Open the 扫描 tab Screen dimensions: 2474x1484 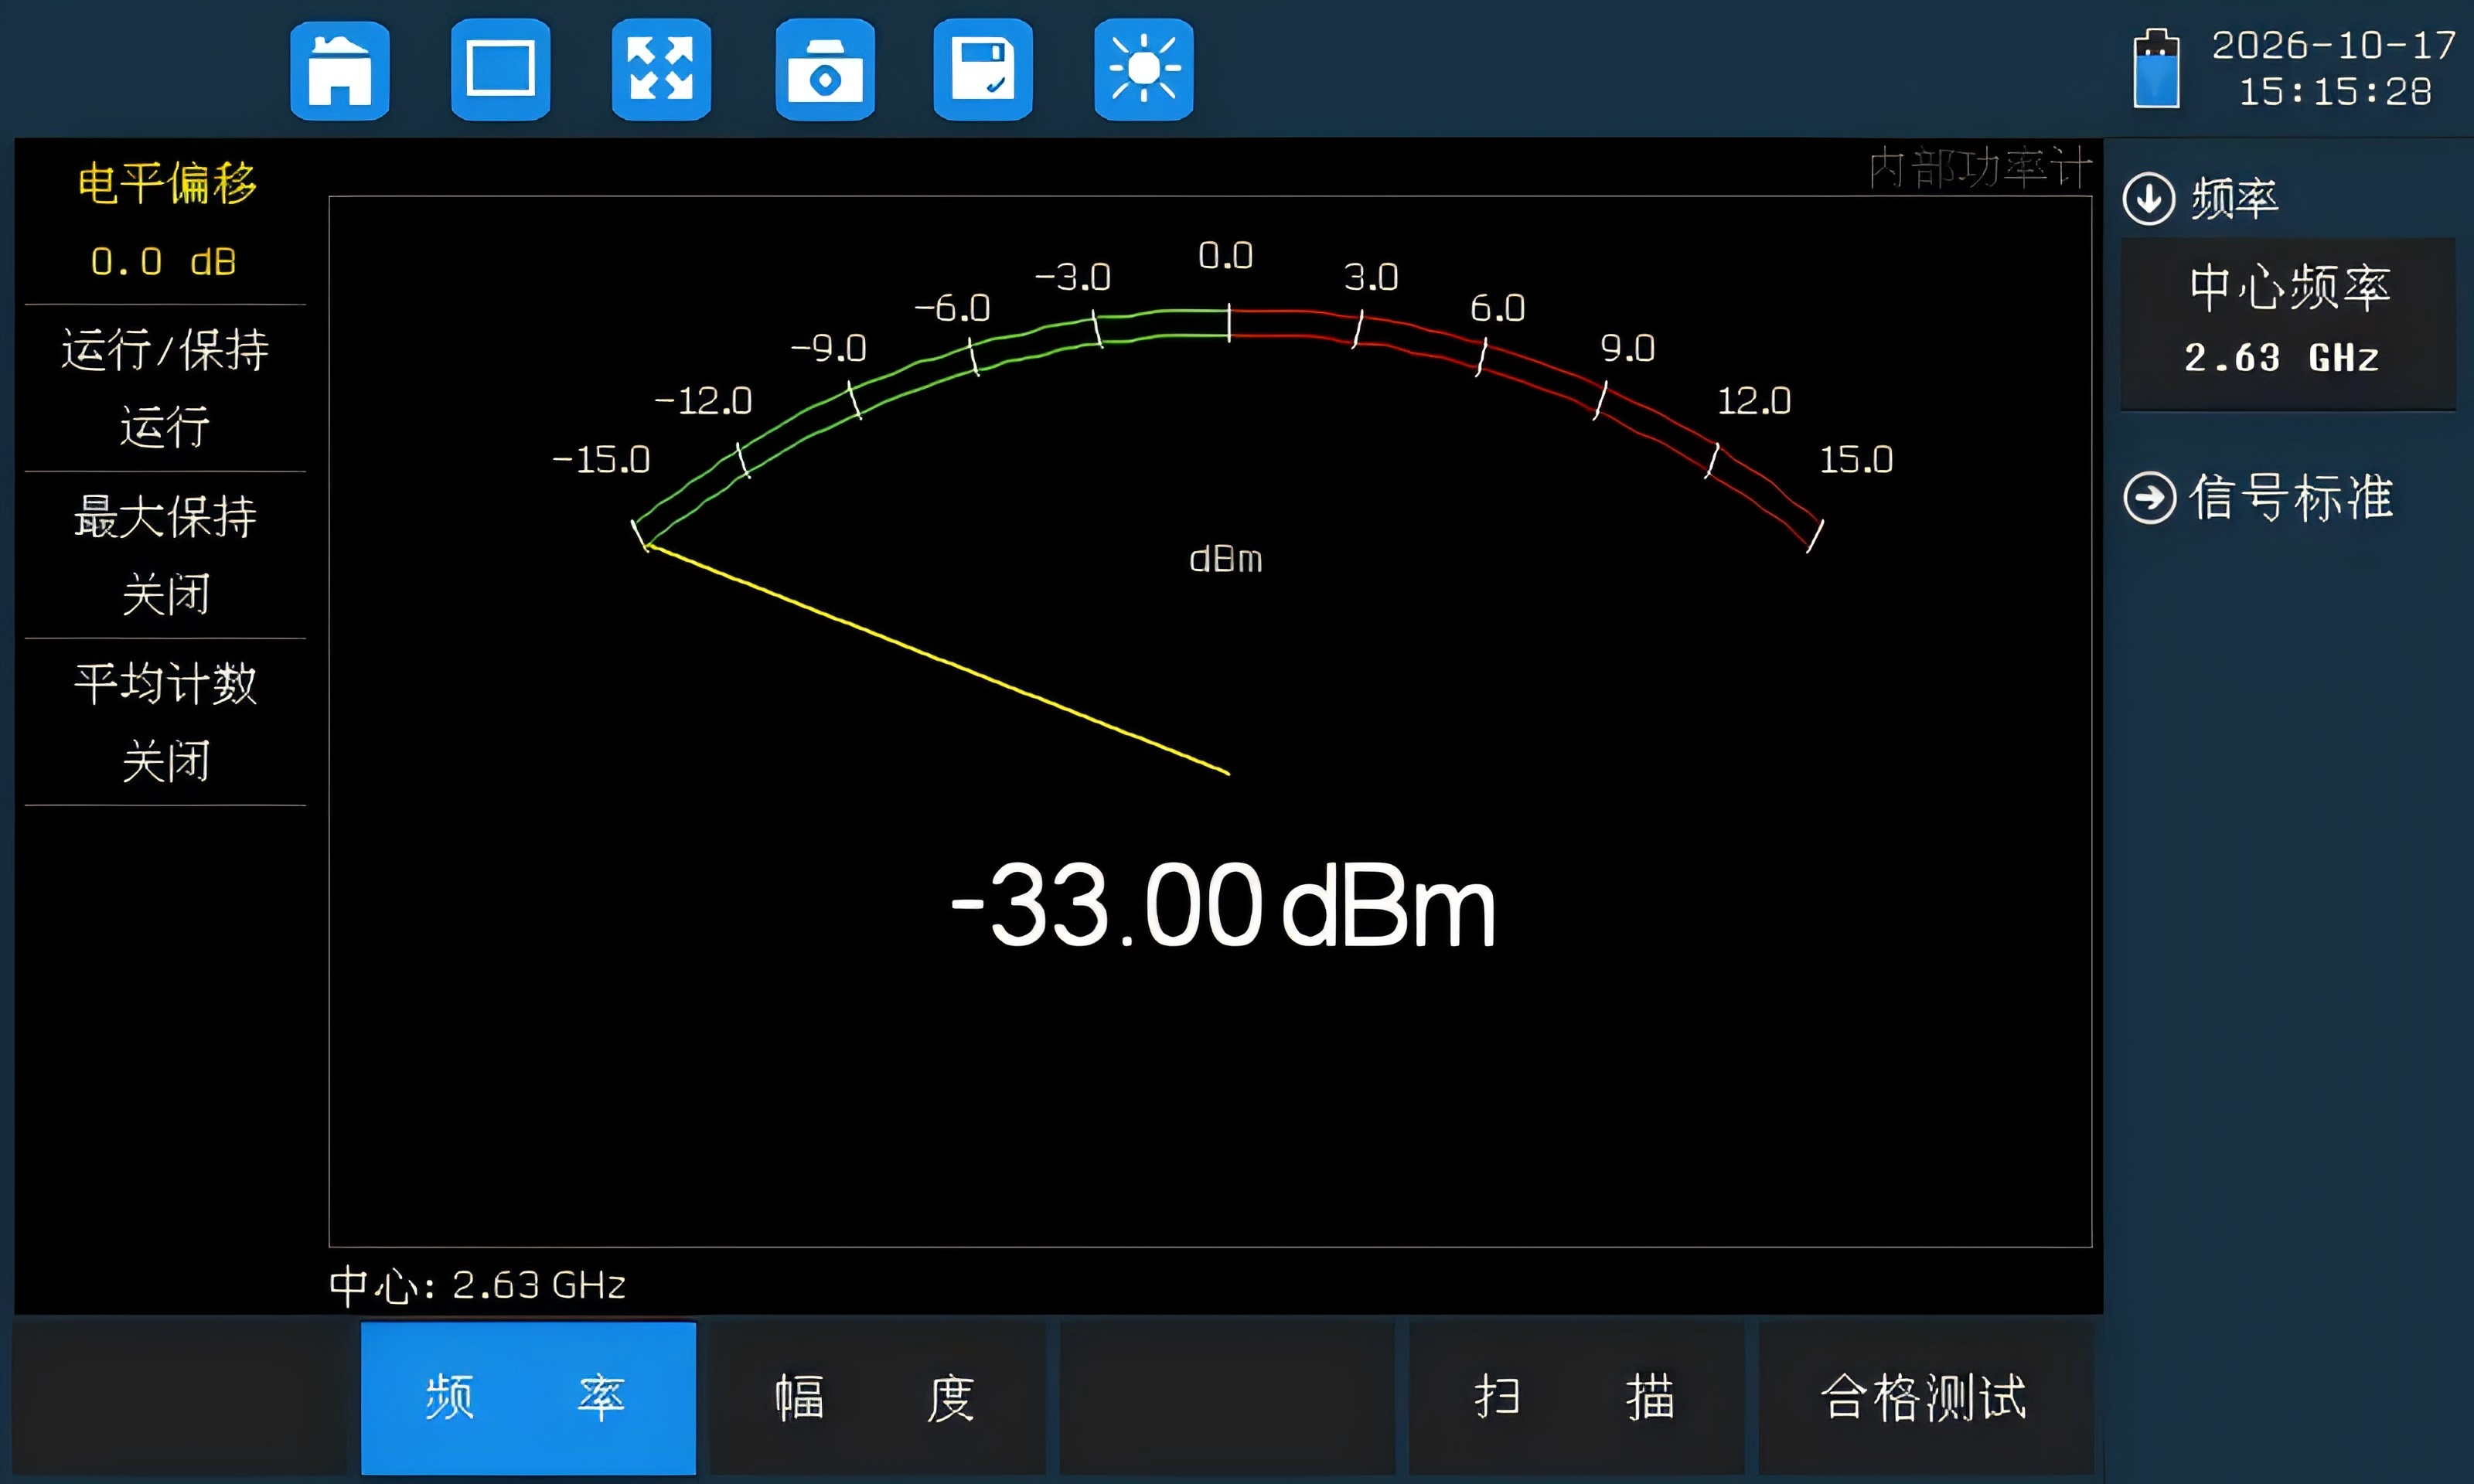click(1576, 1397)
